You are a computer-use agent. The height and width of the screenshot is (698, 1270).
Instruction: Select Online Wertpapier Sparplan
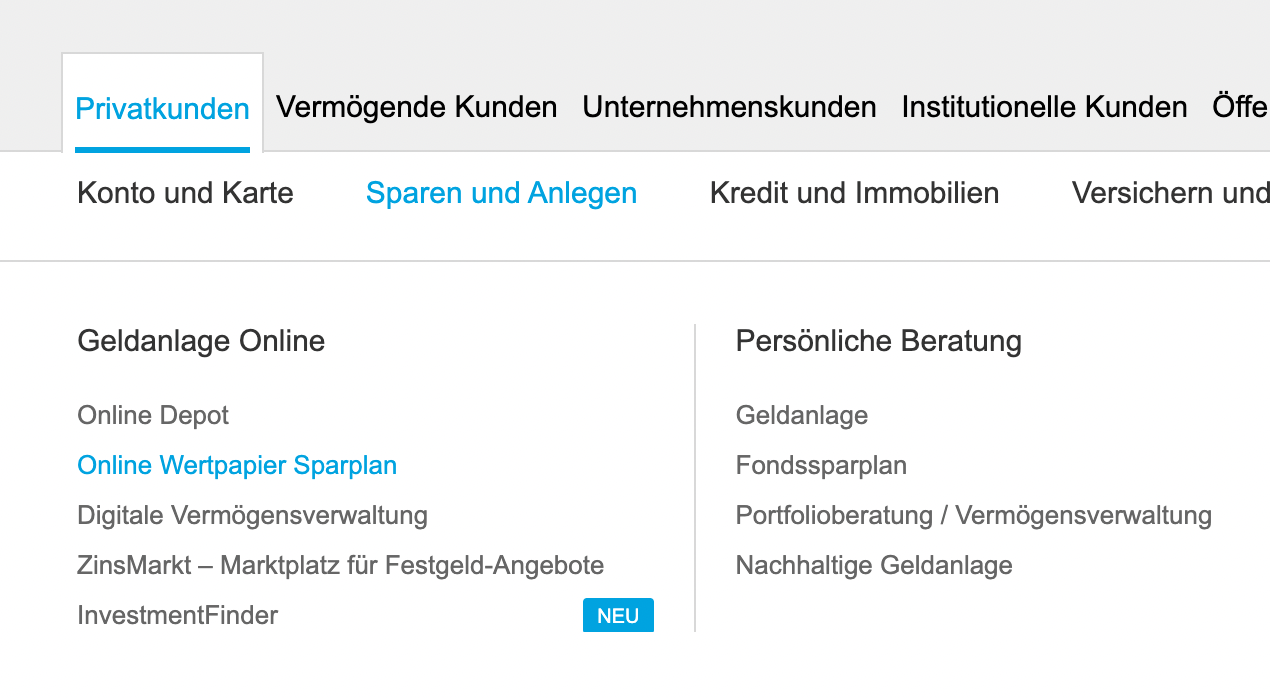(x=237, y=465)
